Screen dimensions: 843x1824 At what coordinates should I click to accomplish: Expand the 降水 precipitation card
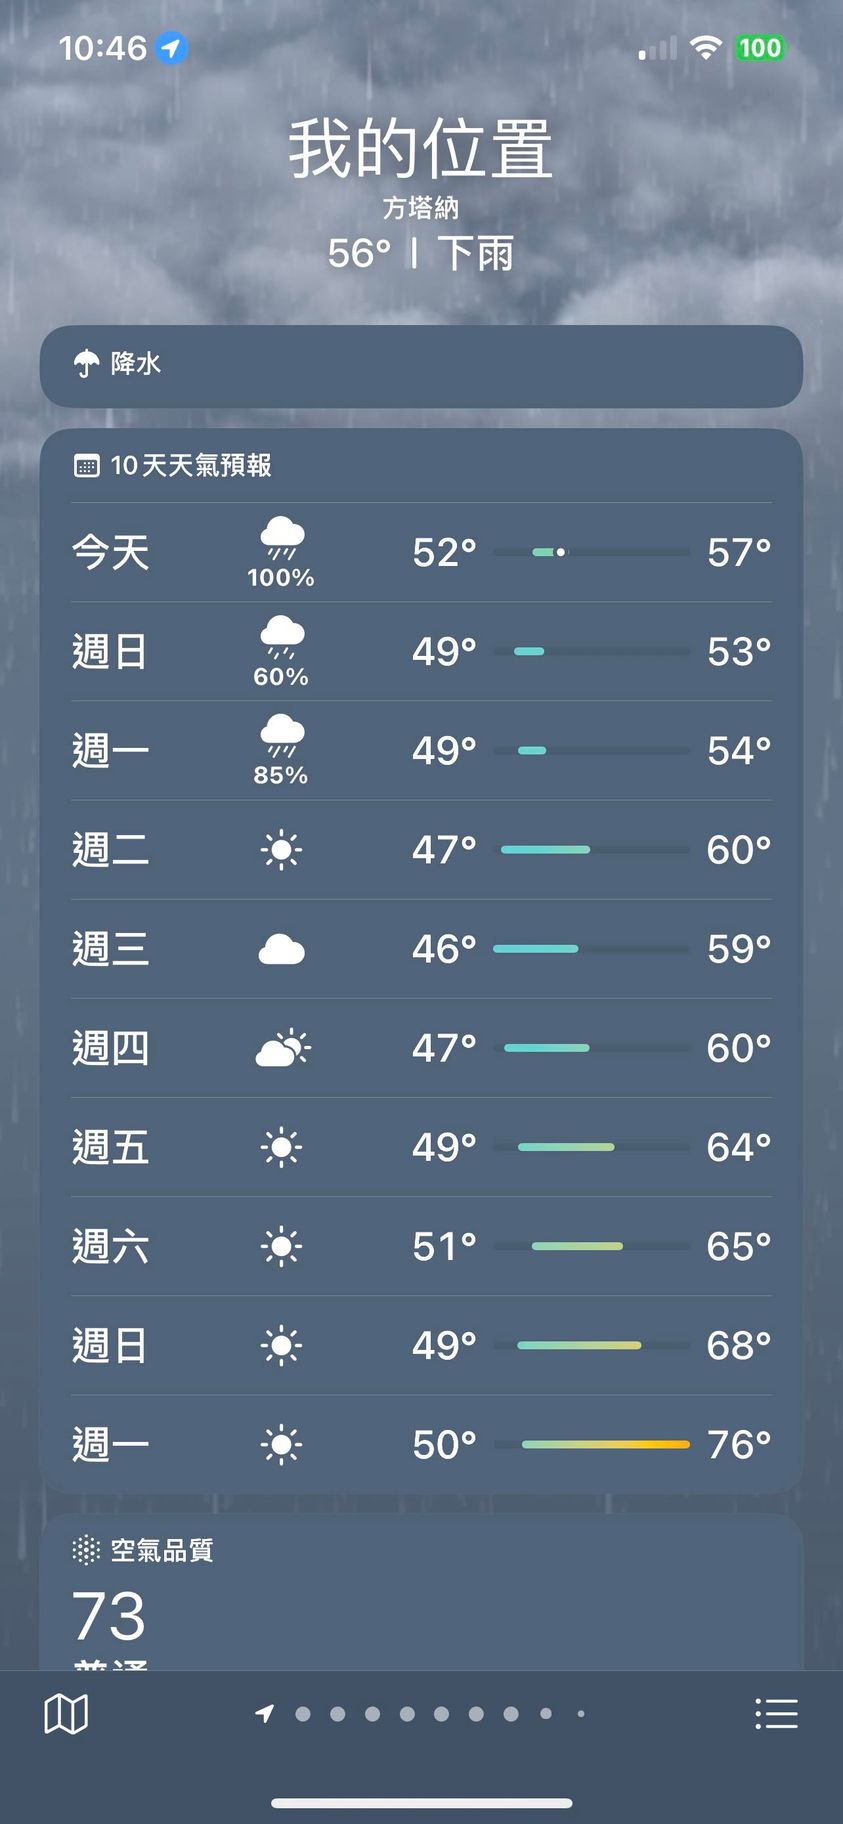point(421,366)
